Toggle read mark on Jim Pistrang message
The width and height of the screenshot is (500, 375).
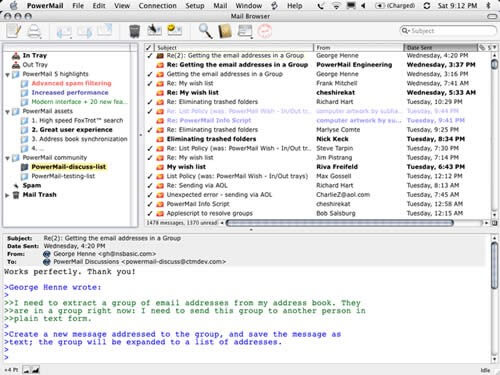(x=150, y=158)
